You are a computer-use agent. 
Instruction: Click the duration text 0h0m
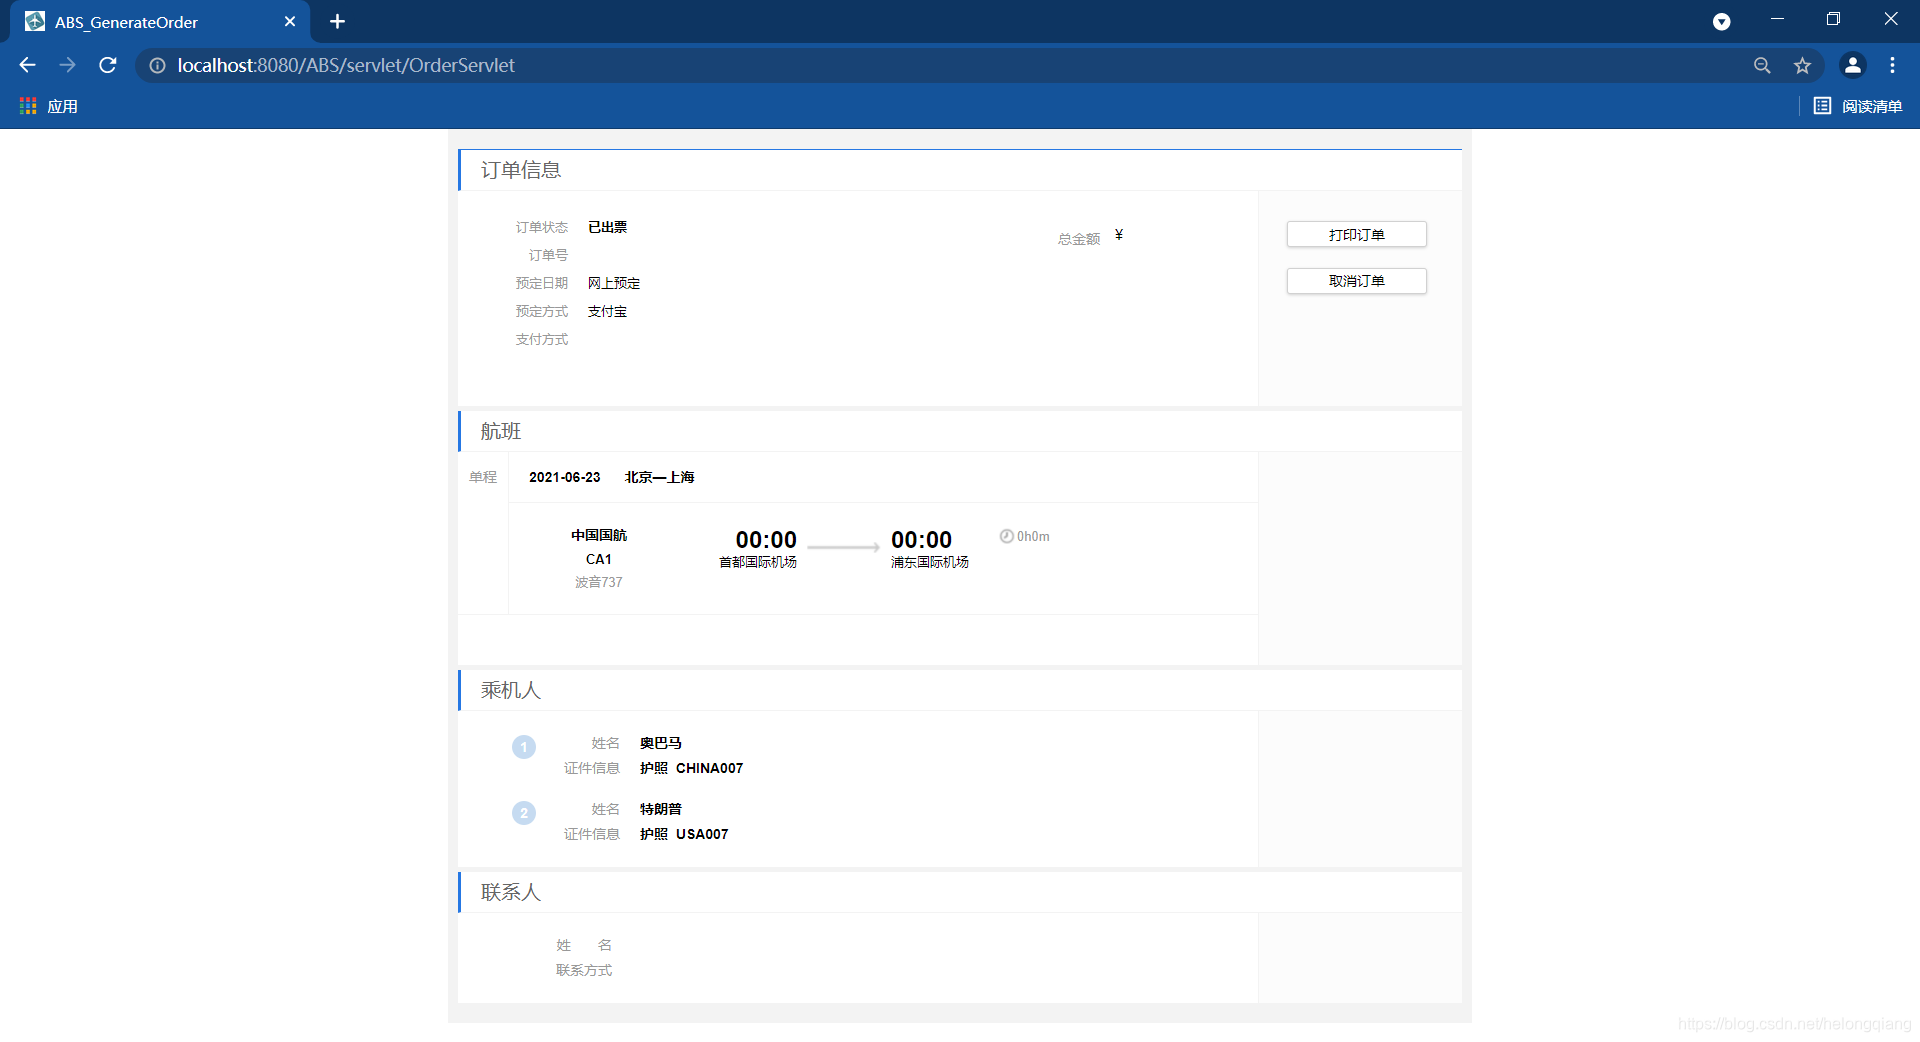click(1034, 536)
